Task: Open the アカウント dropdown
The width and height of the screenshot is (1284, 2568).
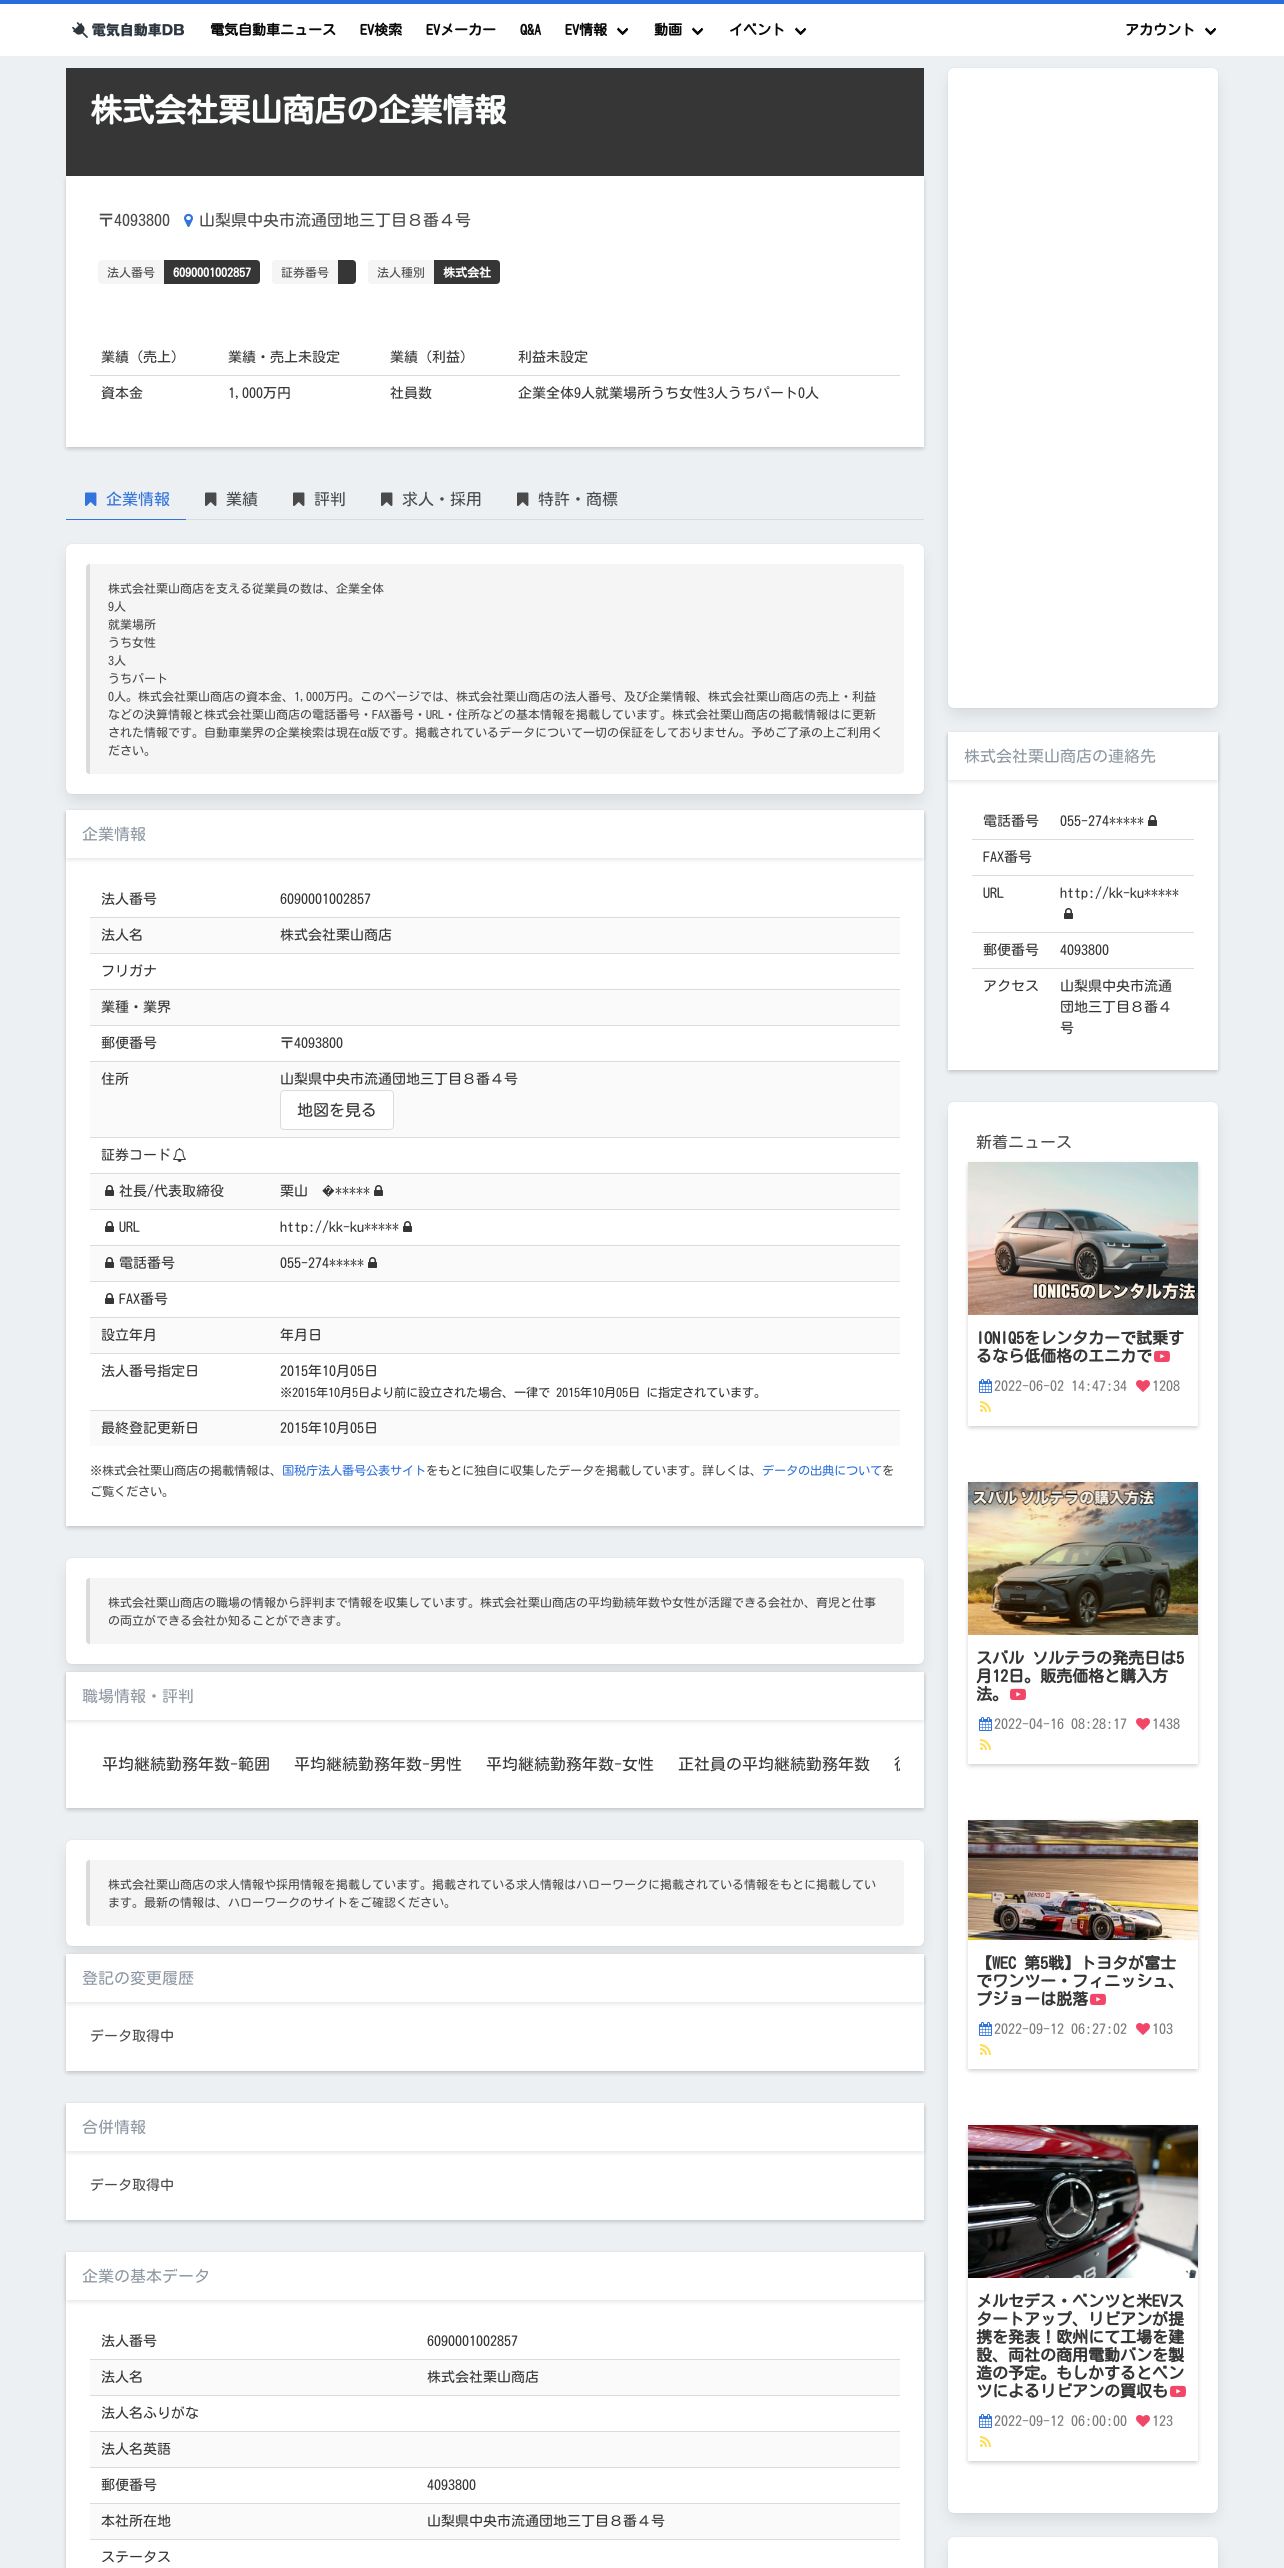Action: pos(1170,30)
